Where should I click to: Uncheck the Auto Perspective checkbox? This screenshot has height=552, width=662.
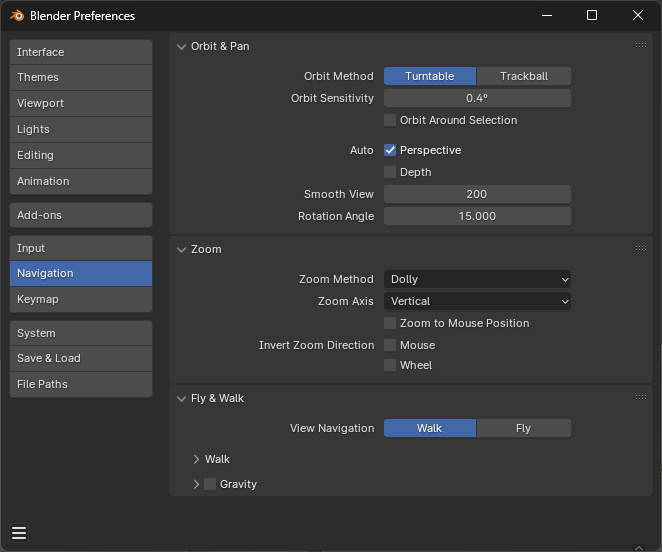(390, 150)
